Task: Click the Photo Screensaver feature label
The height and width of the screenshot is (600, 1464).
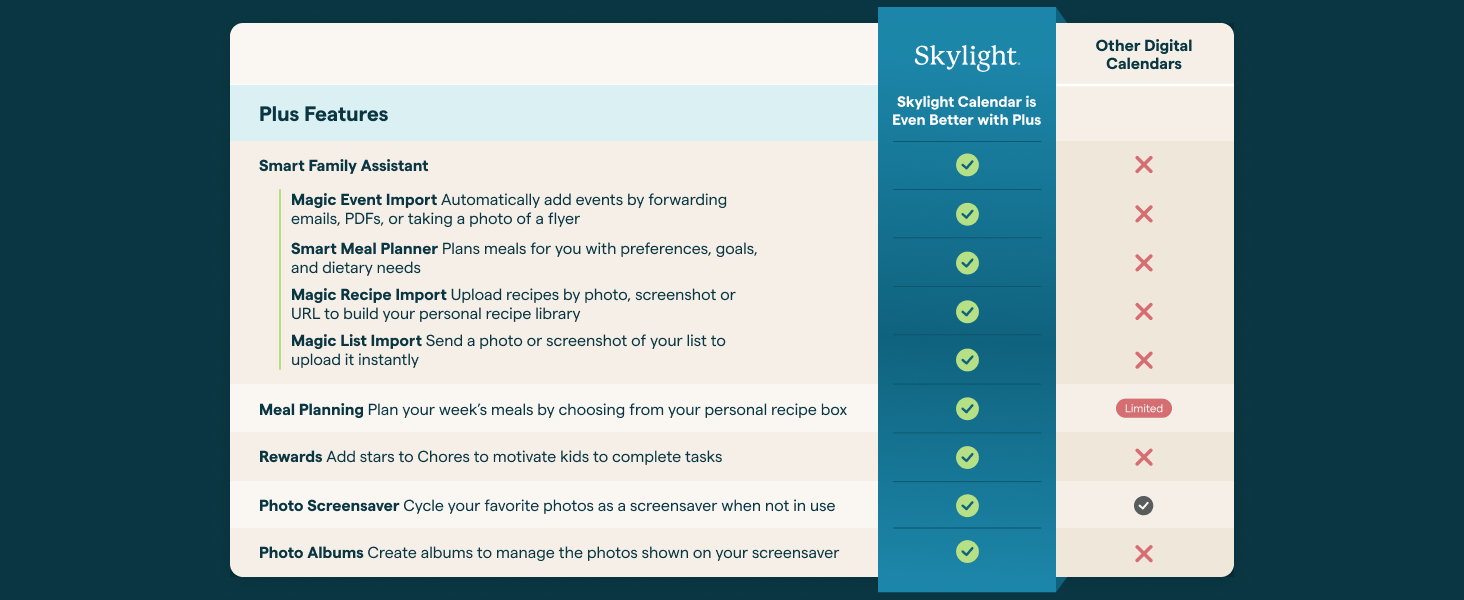Action: point(329,506)
